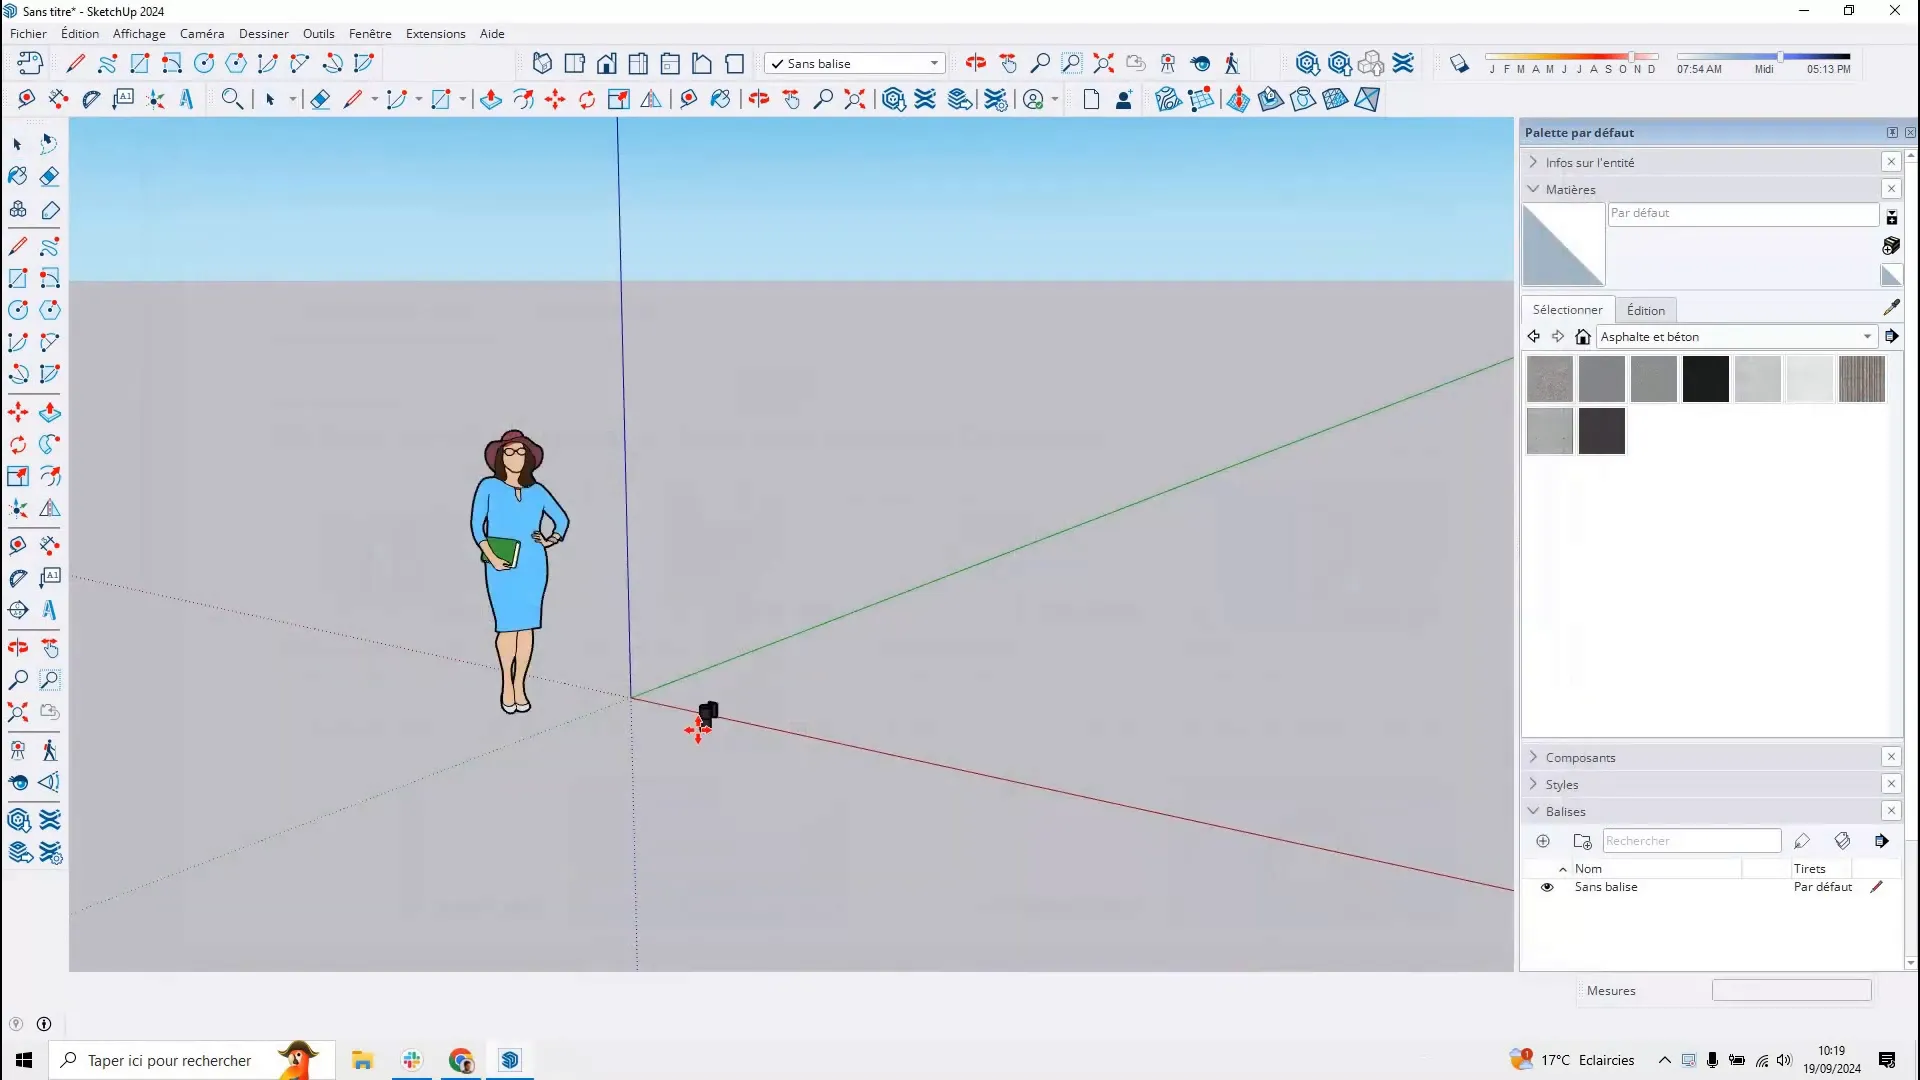This screenshot has width=1920, height=1080.
Task: Close the Styles panel section
Action: pyautogui.click(x=1891, y=784)
